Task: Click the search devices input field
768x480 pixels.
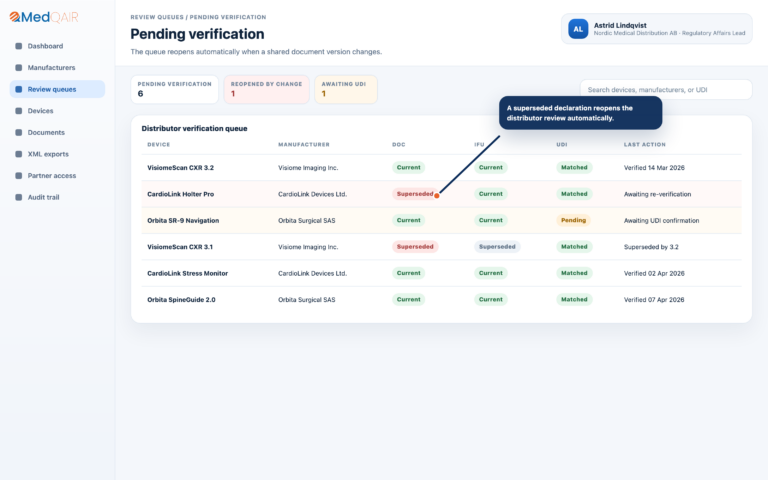Action: (666, 90)
